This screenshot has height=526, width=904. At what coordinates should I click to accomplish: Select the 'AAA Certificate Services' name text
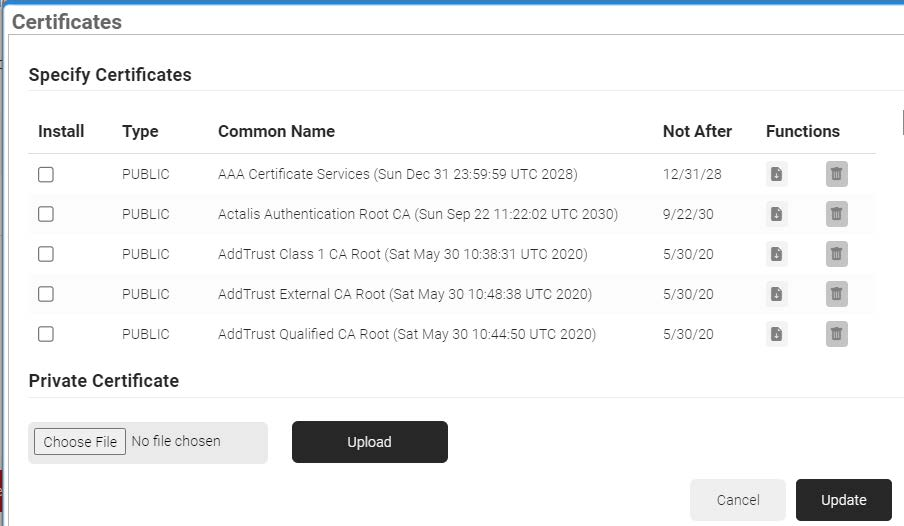coord(293,174)
